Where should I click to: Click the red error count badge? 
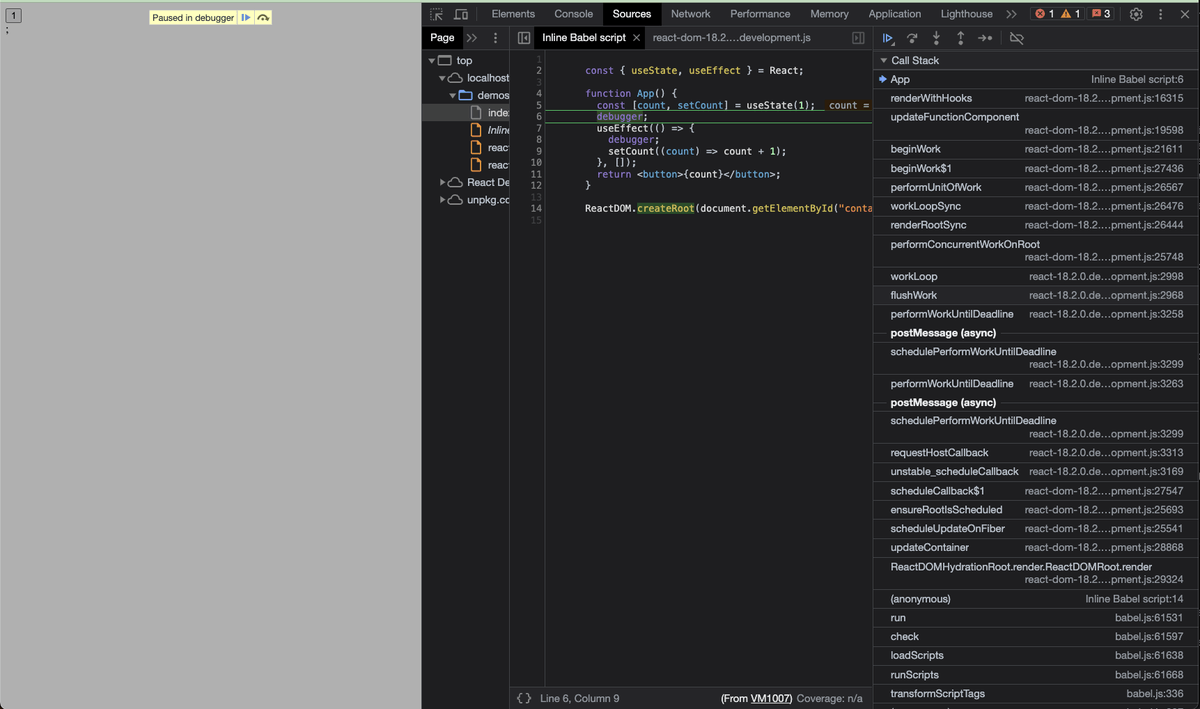pos(1045,14)
